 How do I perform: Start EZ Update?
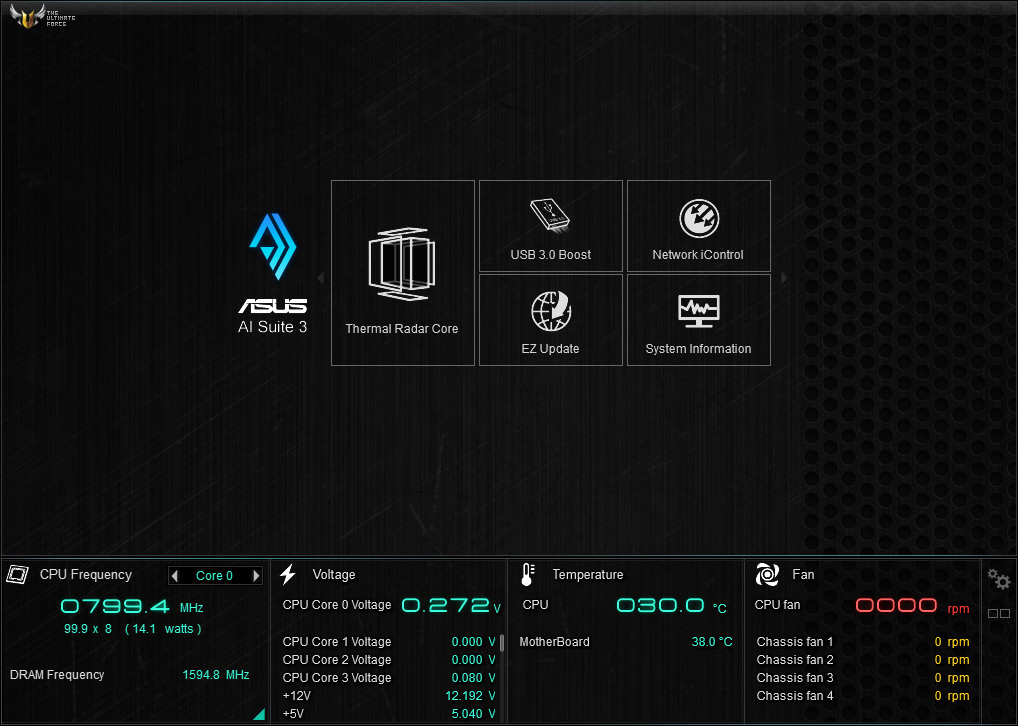tap(551, 320)
